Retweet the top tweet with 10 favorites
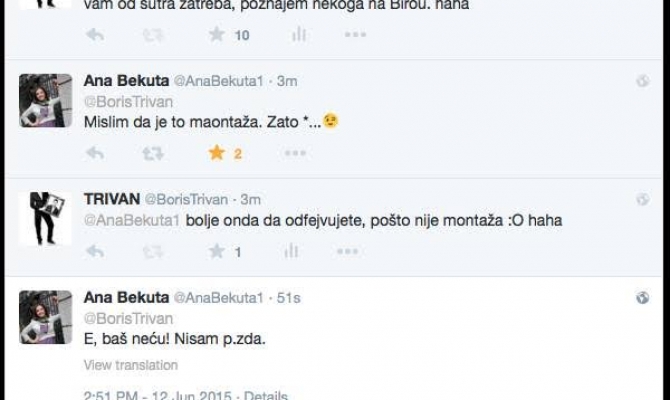 click(x=153, y=35)
